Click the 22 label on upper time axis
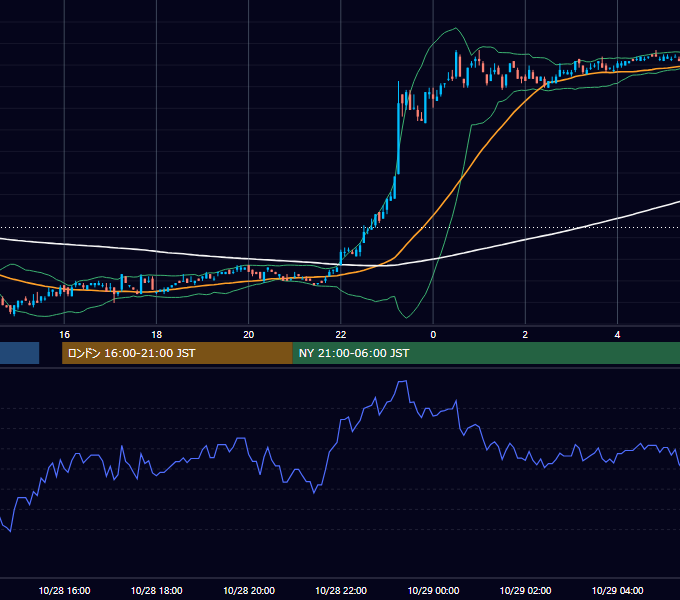The height and width of the screenshot is (600, 680). click(341, 335)
